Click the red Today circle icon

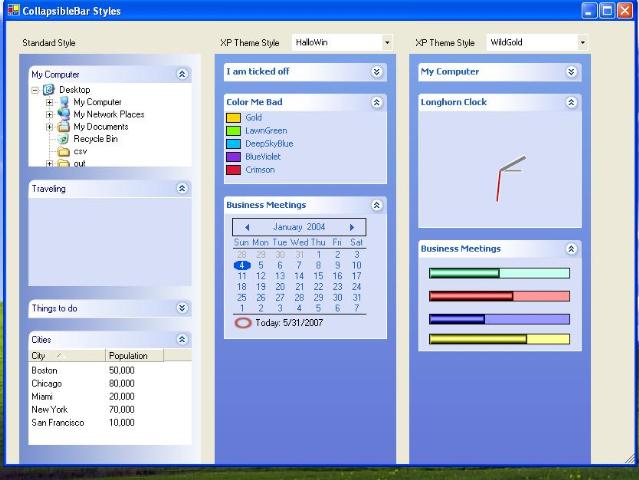pos(243,323)
